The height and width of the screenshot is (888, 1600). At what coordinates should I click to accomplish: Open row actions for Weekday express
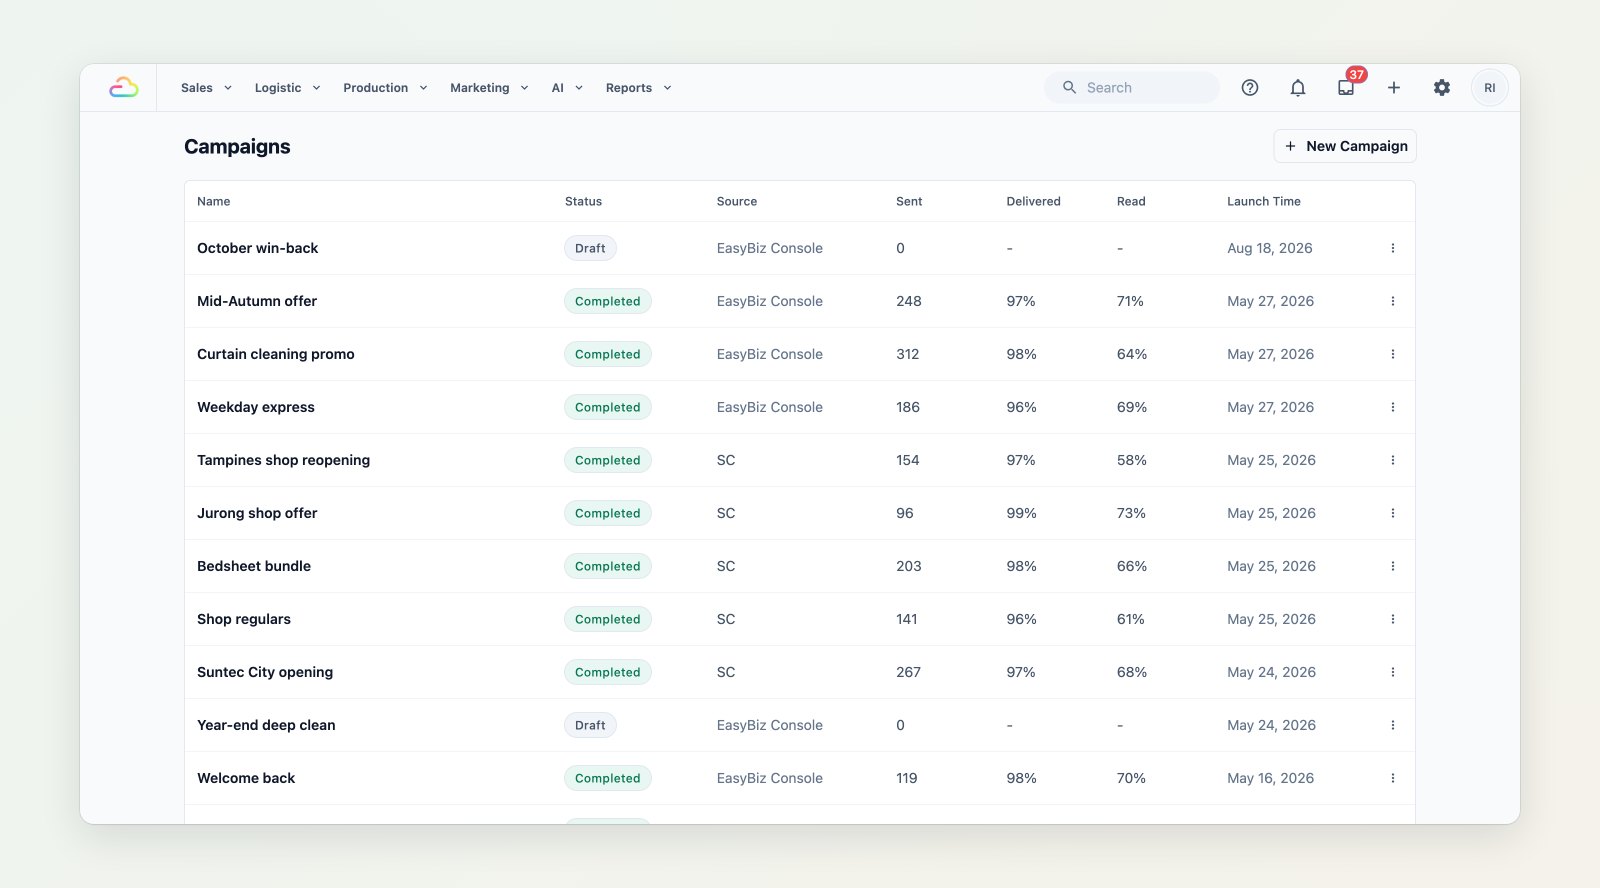pyautogui.click(x=1393, y=407)
